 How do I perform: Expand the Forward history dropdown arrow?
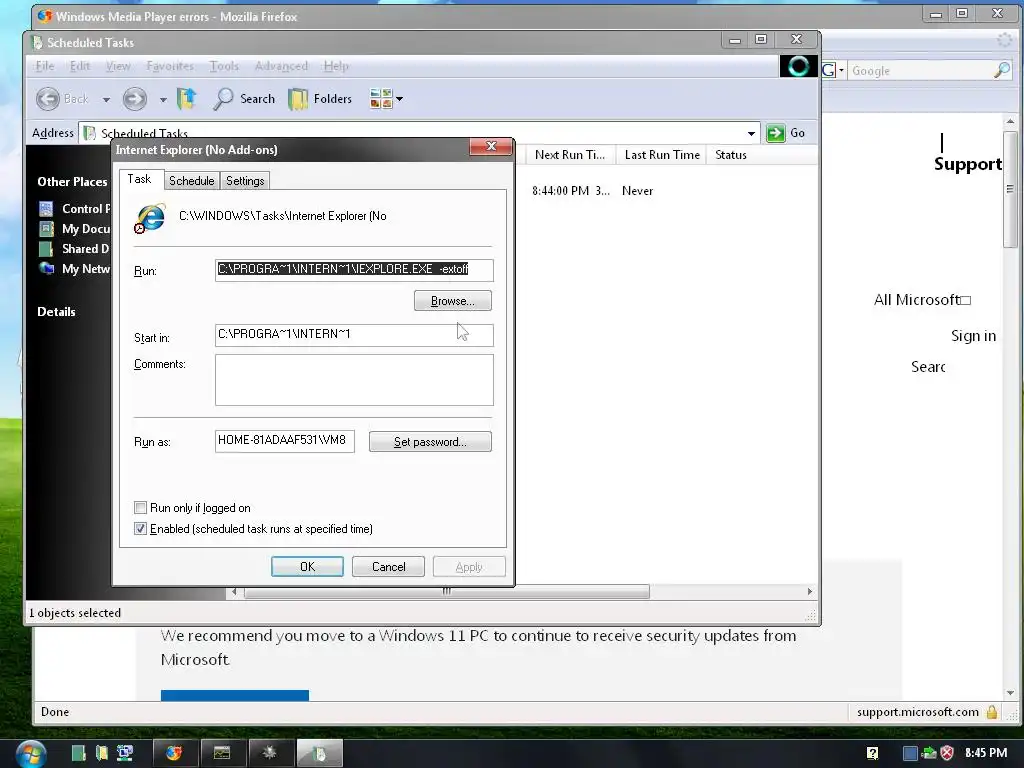(163, 99)
